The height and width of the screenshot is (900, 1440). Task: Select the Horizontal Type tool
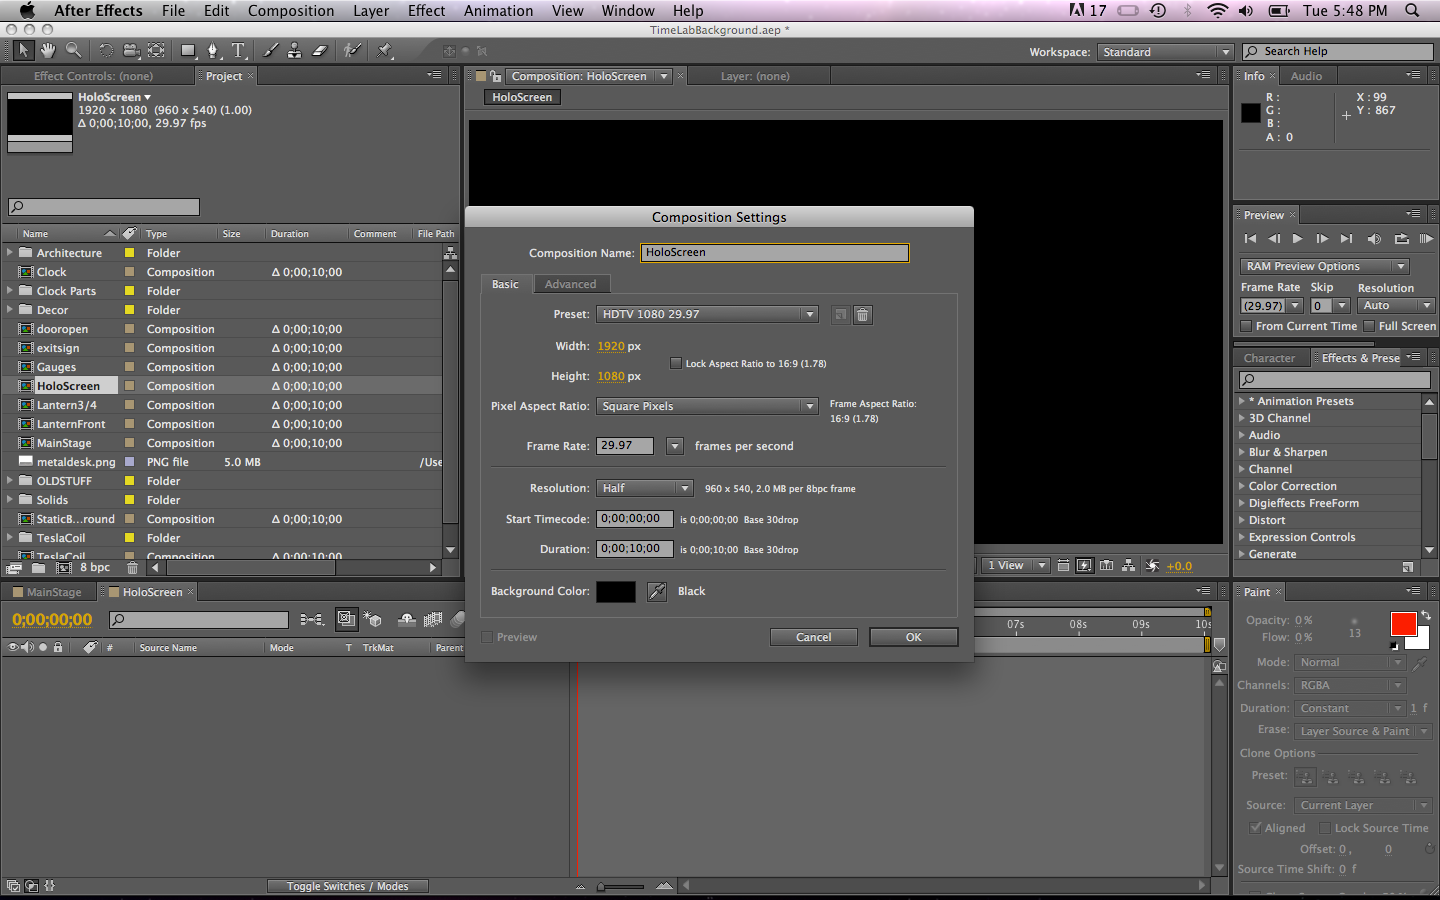(x=239, y=51)
